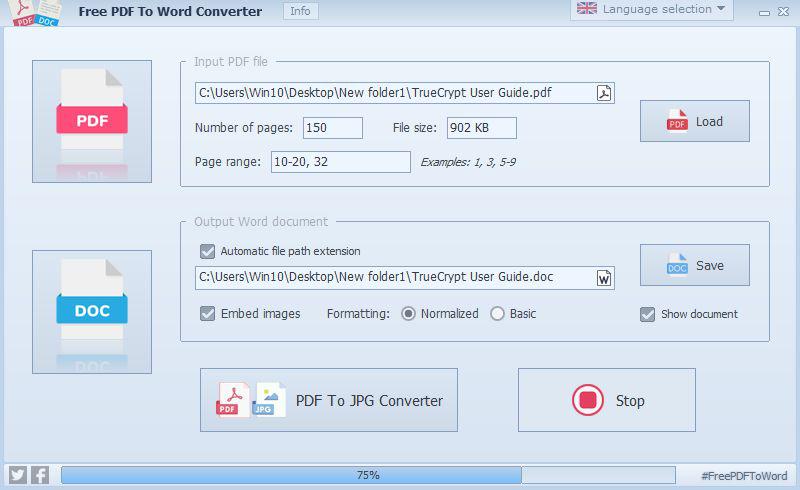Click the Save DOC button

[695, 265]
